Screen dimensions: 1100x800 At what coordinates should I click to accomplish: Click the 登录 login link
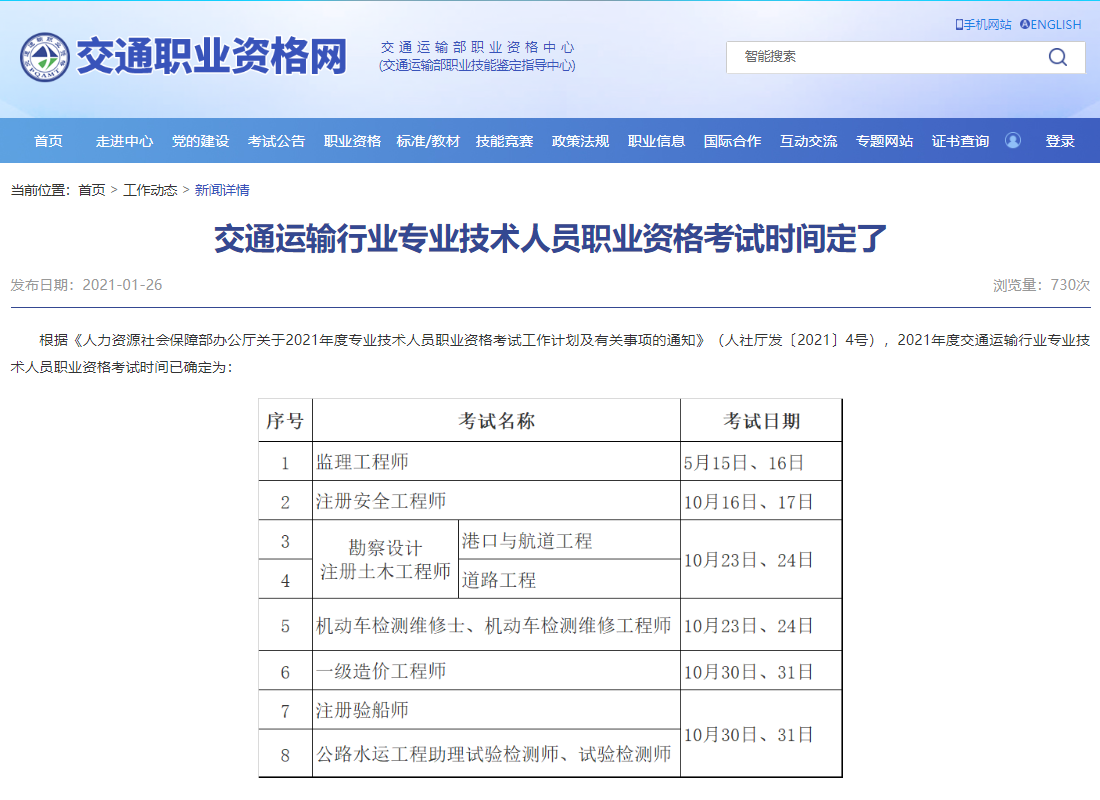(1059, 141)
